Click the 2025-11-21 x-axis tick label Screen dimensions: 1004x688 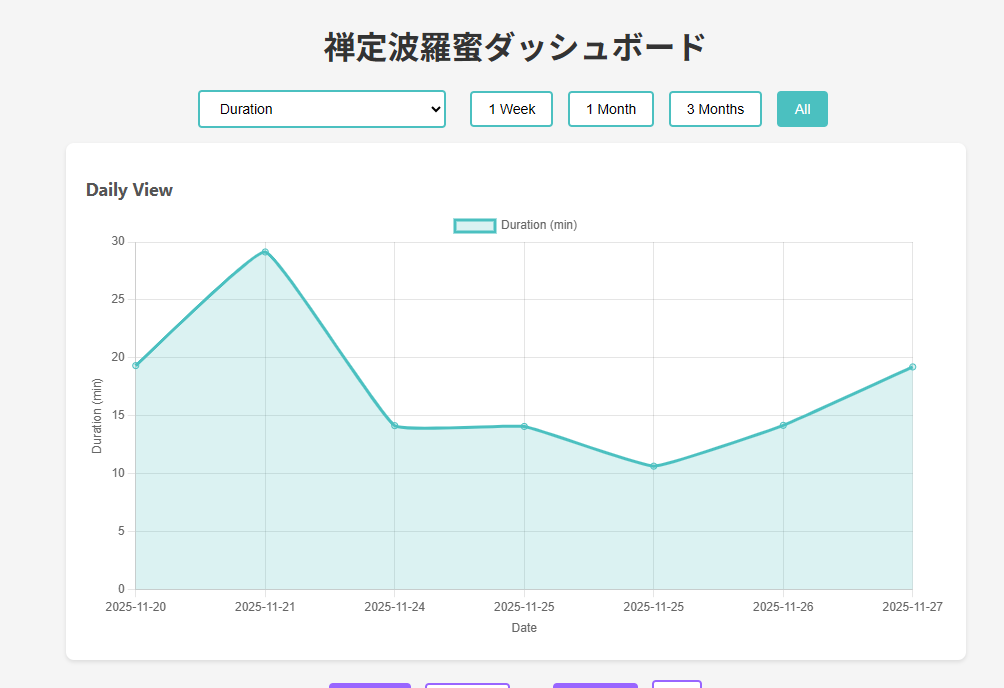click(265, 606)
